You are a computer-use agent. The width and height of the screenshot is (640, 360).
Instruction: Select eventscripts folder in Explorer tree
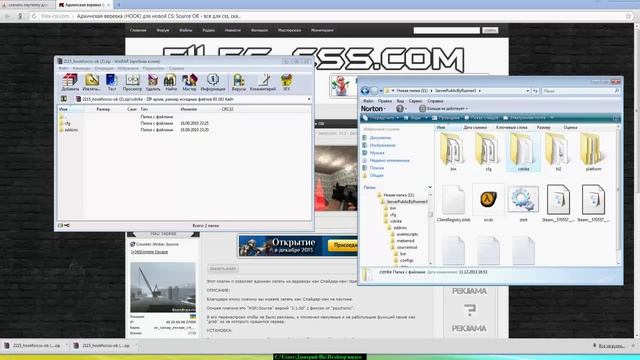(407, 234)
